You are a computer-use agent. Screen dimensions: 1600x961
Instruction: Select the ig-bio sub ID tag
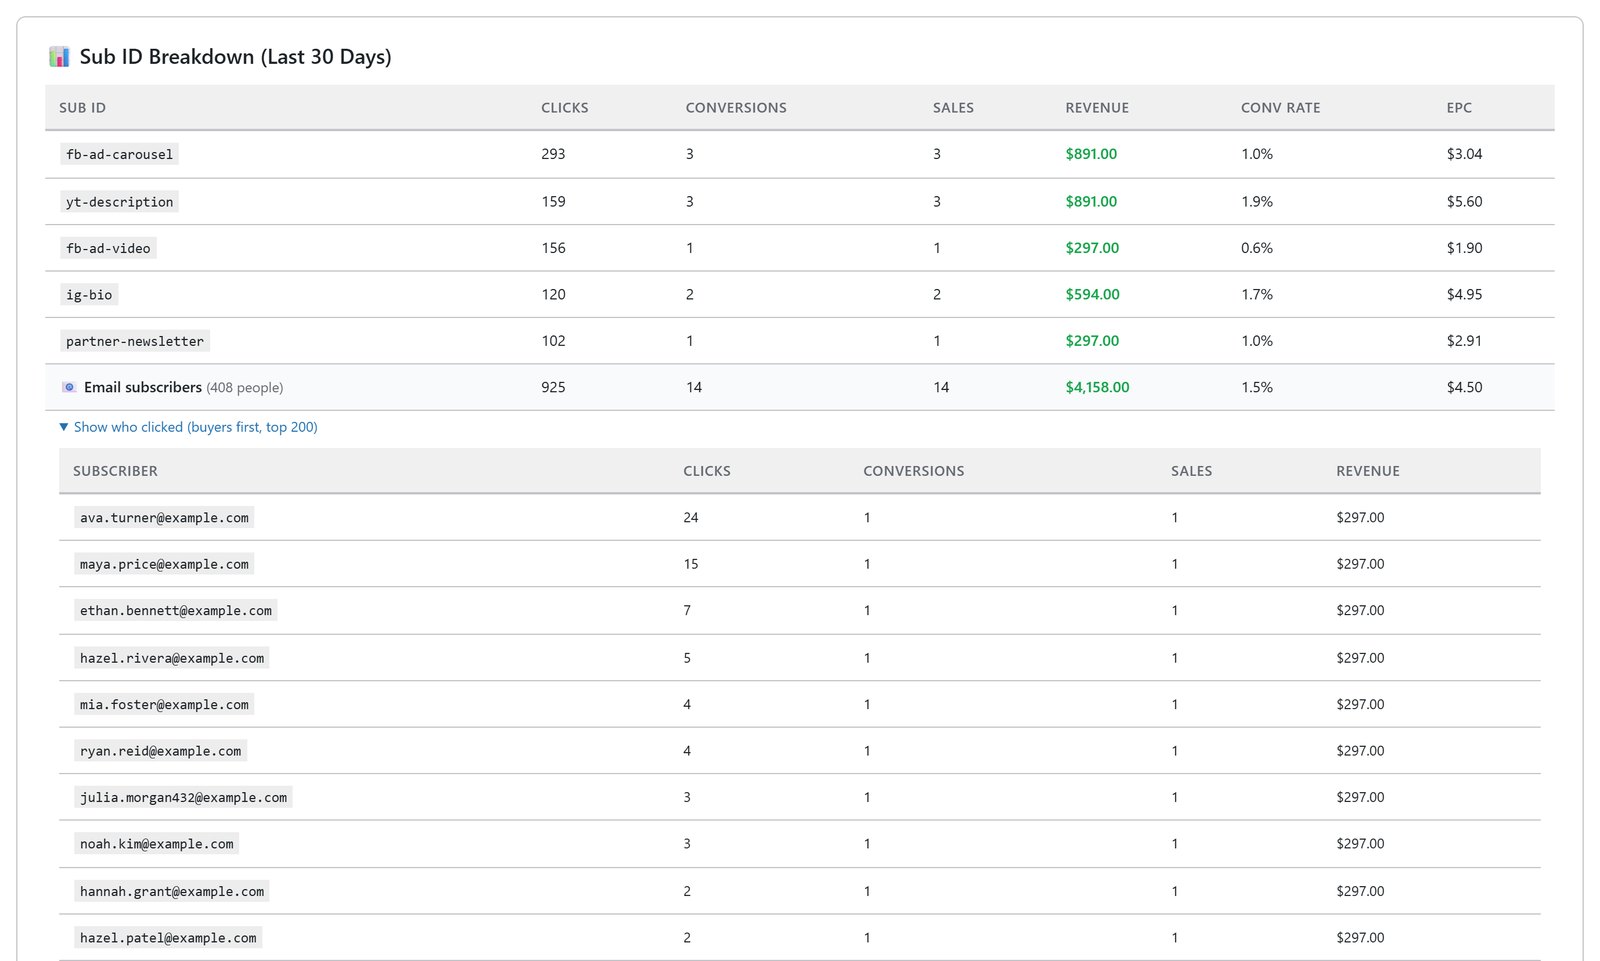tap(89, 295)
